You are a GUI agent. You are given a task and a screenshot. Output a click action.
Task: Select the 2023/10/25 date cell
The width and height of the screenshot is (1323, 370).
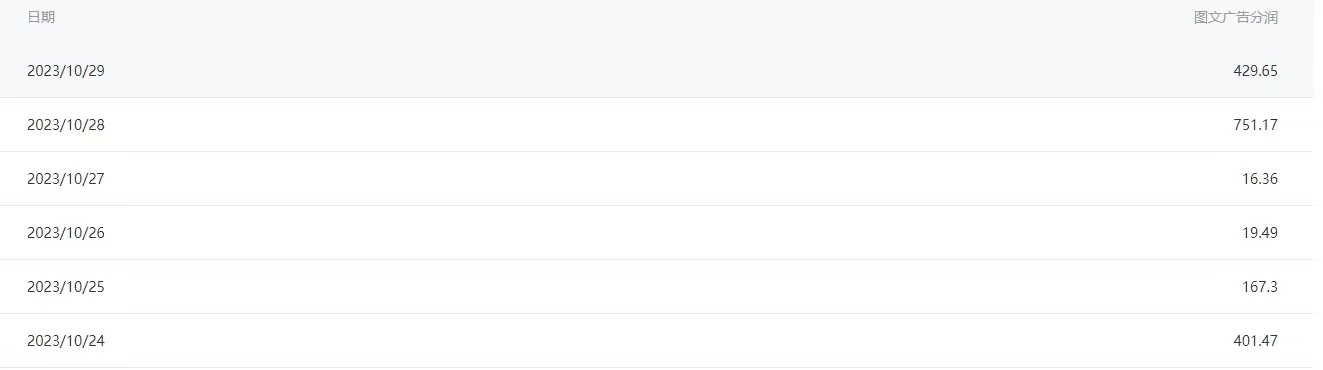point(66,287)
